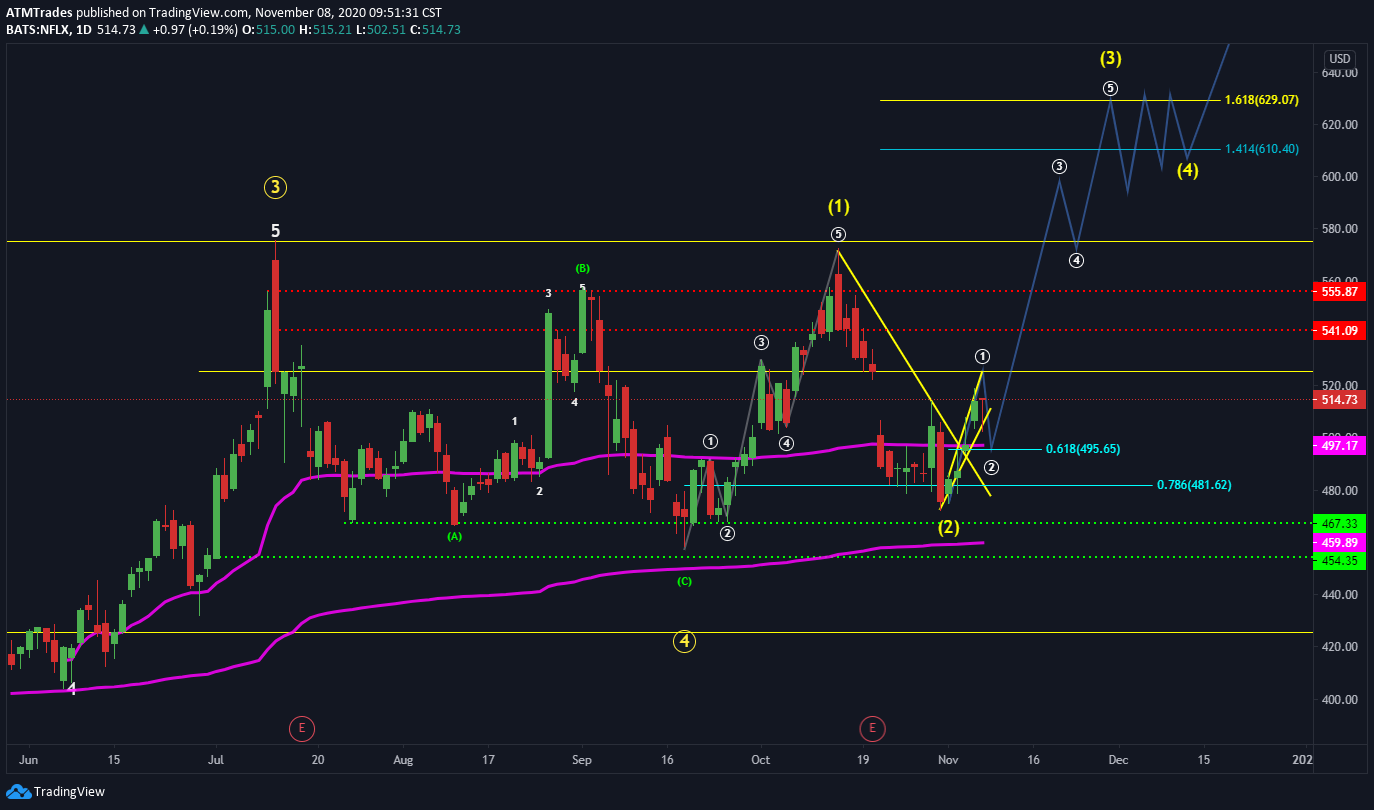
Task: Click the 0.786(481.62) Fibonacci label
Action: coord(1194,485)
